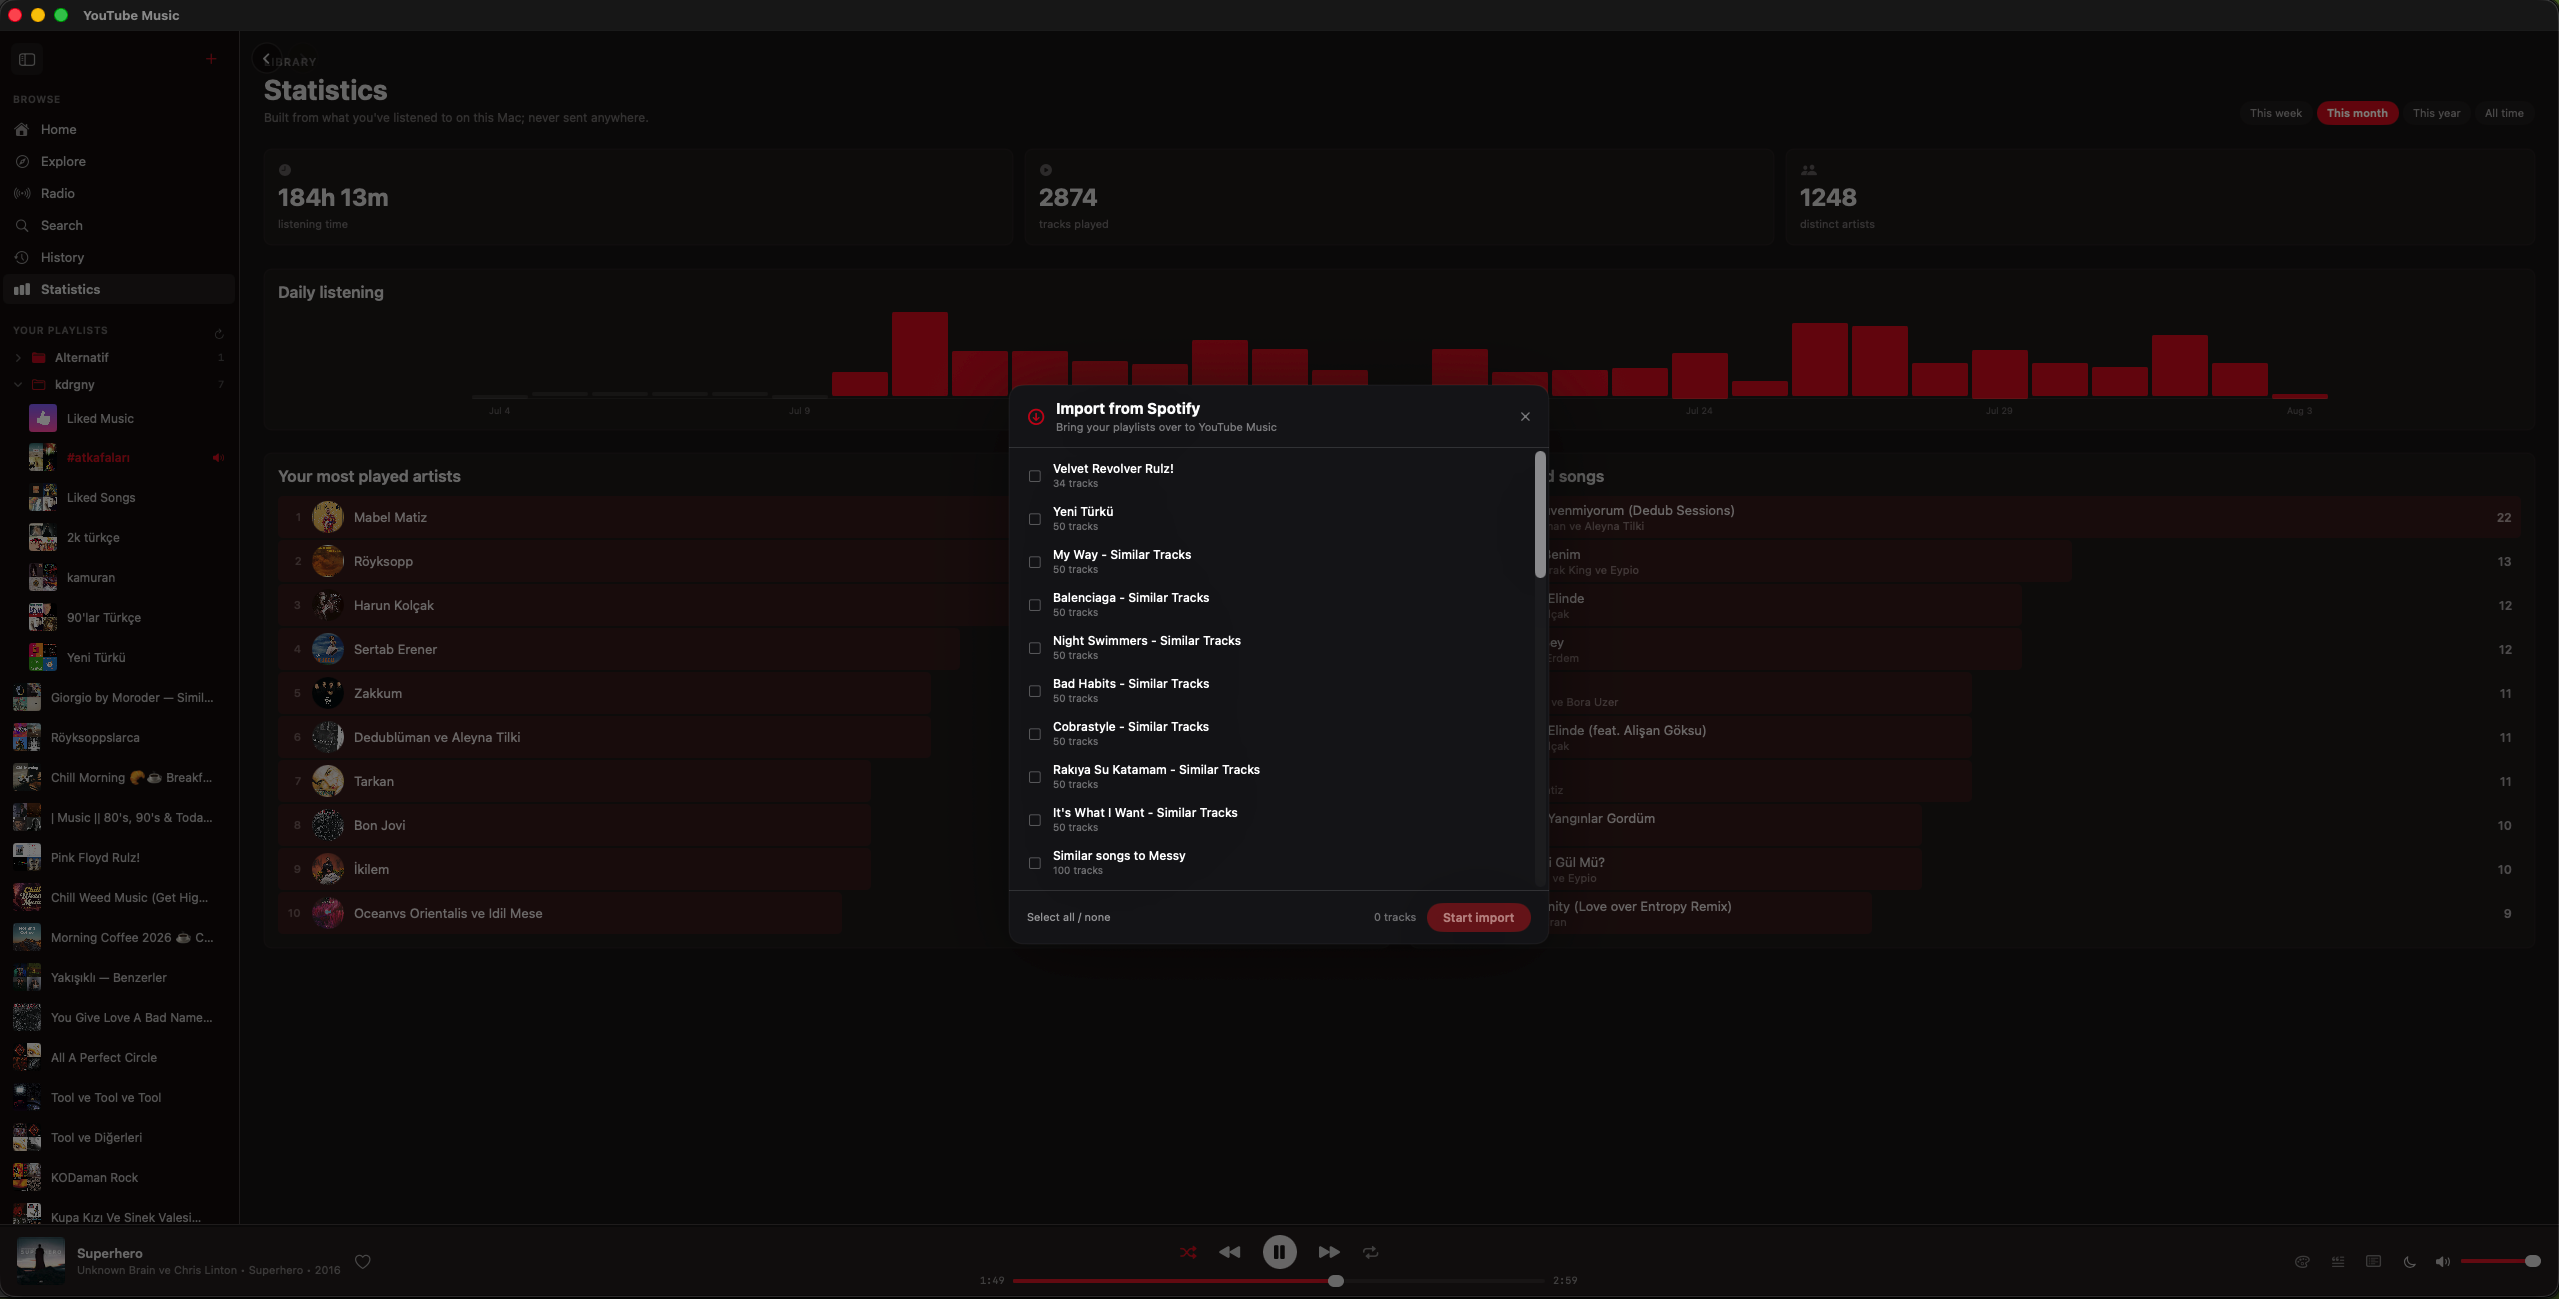Open the All A Perfect Circle playlist
The width and height of the screenshot is (2559, 1299).
point(119,1057)
